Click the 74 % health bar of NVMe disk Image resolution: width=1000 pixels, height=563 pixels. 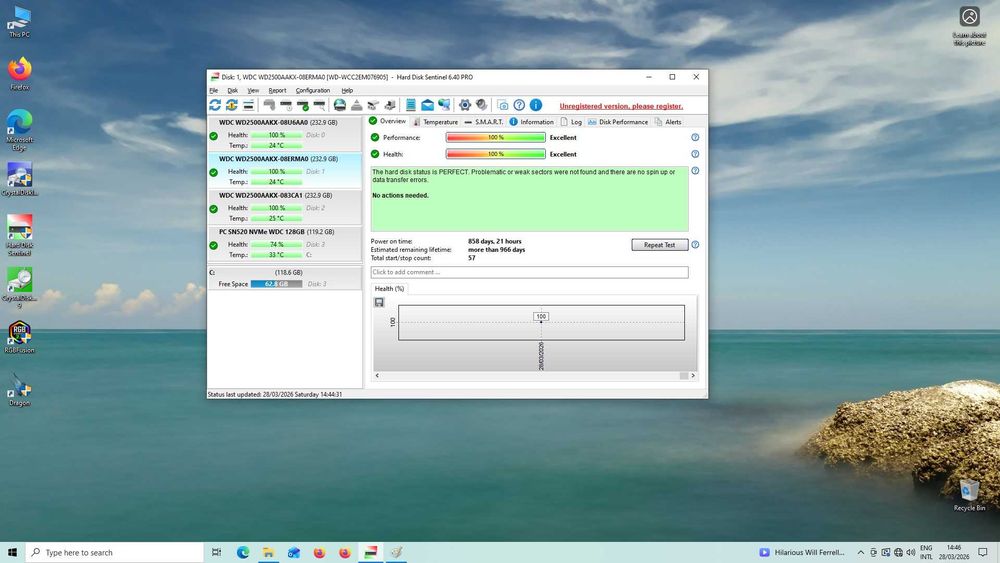(x=276, y=245)
